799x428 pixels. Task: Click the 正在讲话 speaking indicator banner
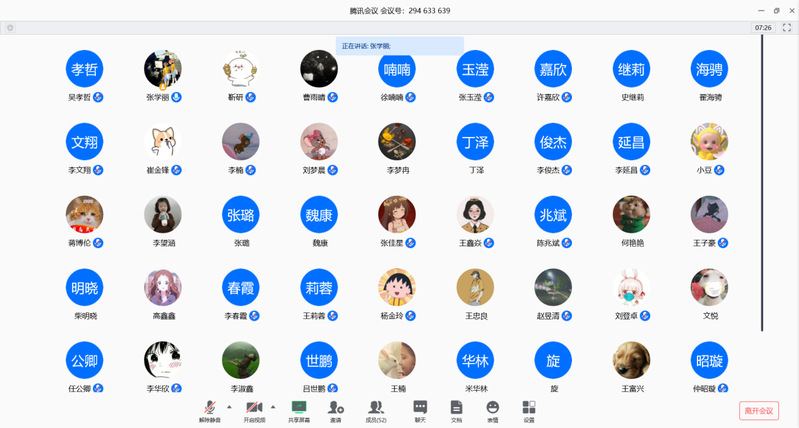click(399, 46)
